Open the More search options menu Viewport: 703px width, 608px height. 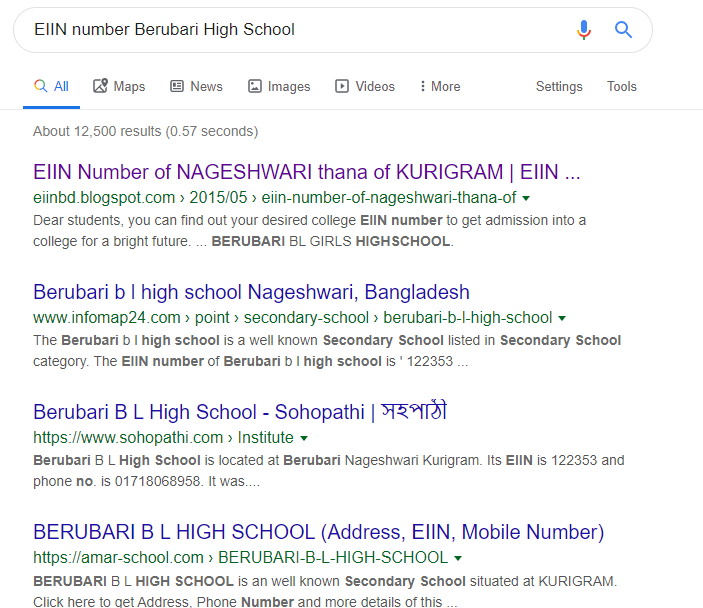click(x=440, y=86)
